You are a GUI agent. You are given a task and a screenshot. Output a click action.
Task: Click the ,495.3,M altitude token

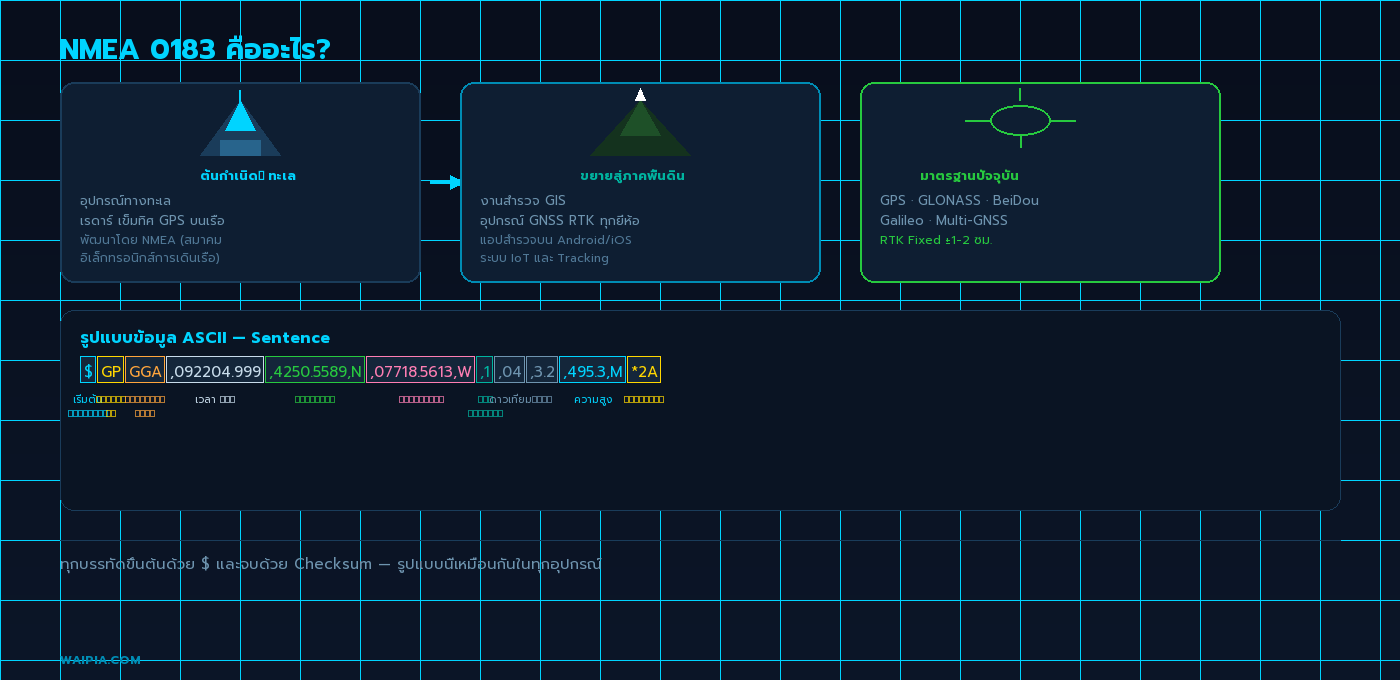592,371
